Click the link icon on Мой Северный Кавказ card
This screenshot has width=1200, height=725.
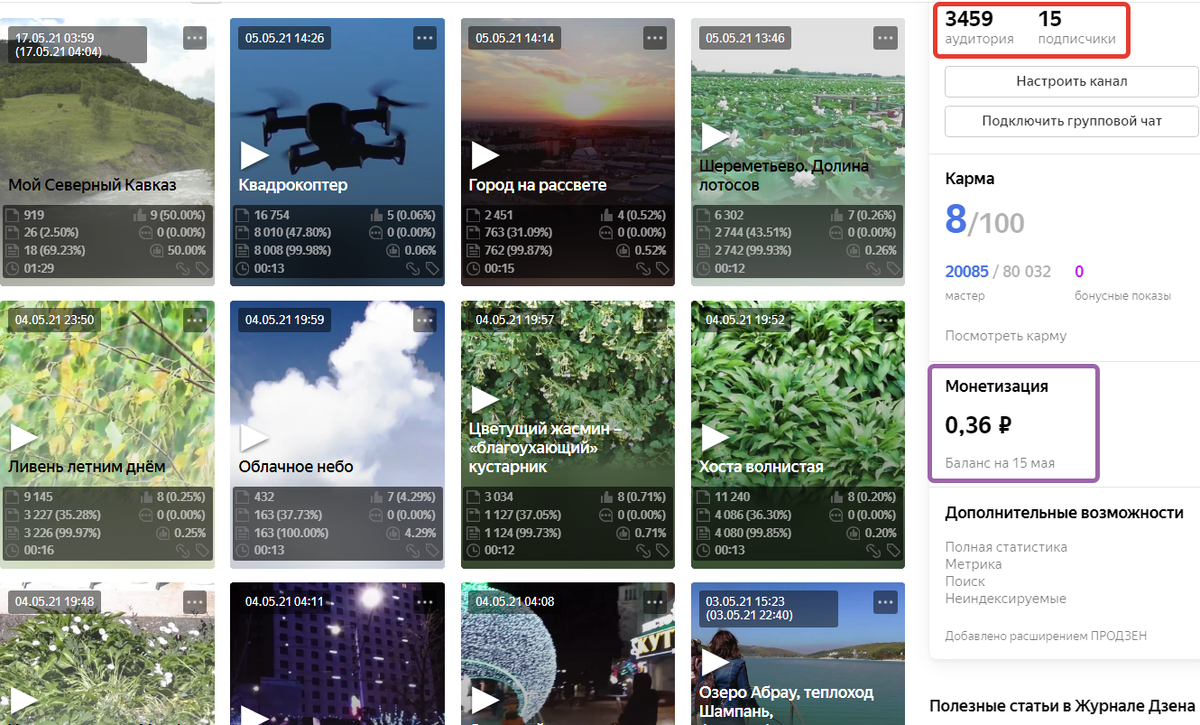[x=183, y=269]
